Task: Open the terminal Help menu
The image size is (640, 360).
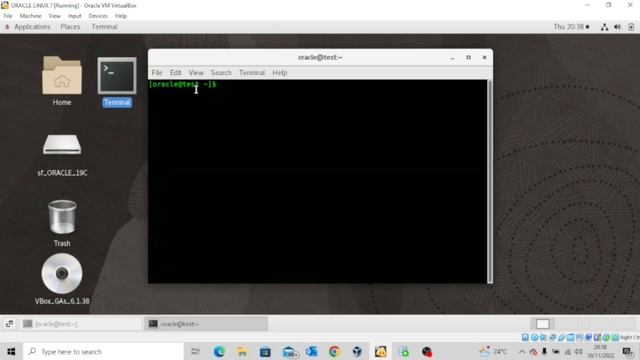Action: 280,73
